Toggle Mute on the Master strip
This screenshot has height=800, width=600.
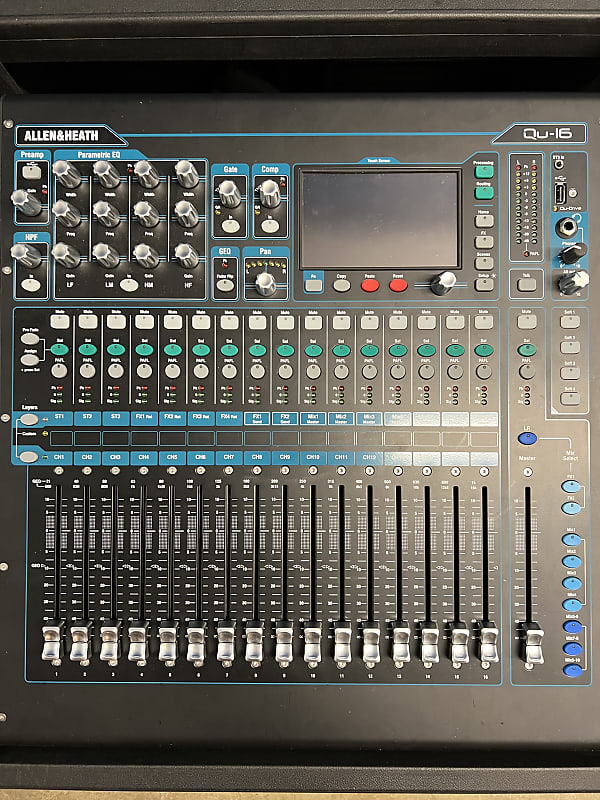[527, 321]
